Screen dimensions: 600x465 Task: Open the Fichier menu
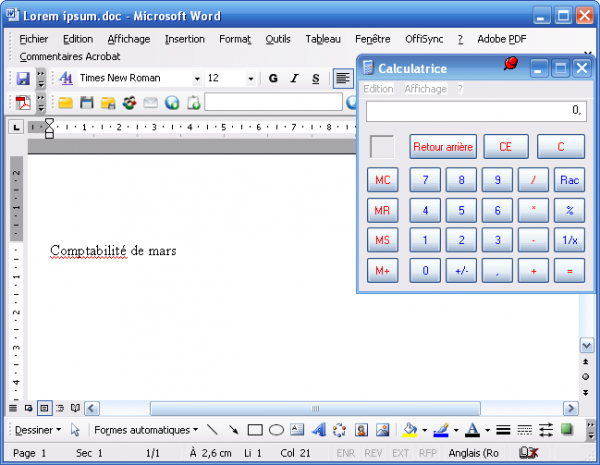[34, 39]
